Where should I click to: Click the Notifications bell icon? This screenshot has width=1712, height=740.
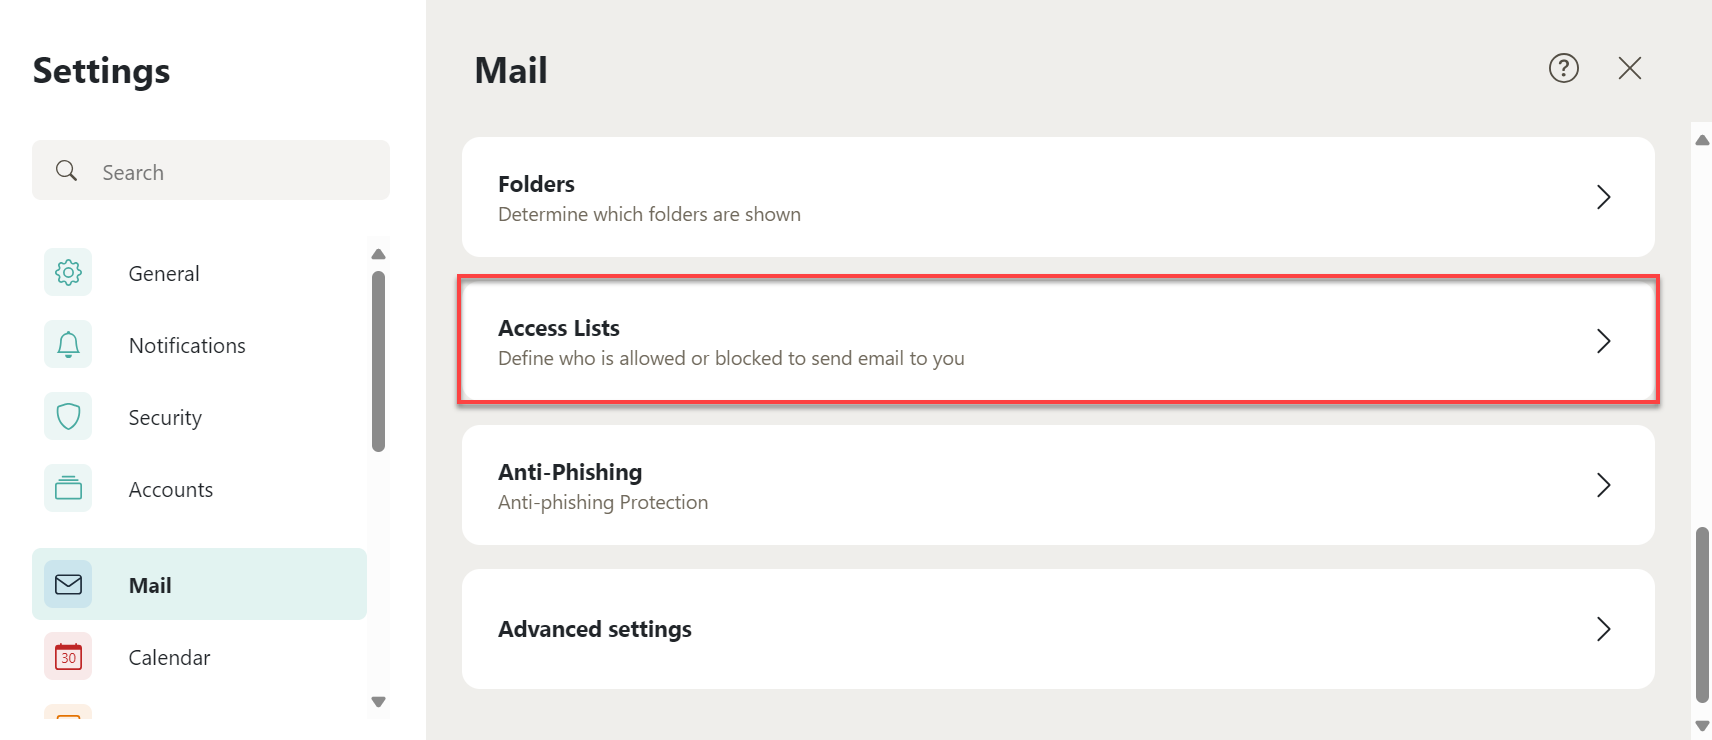pos(67,344)
